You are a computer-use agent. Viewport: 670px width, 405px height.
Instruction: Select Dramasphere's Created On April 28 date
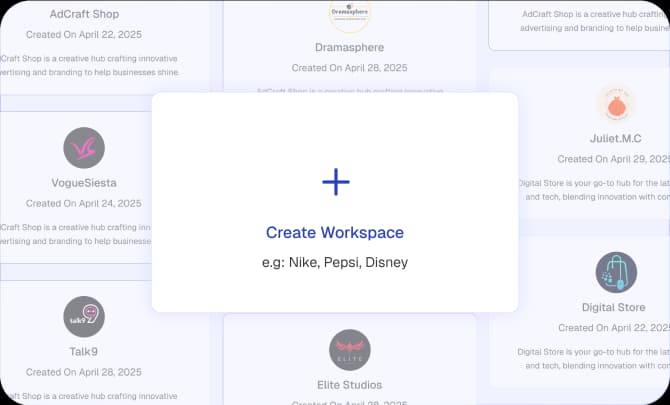(x=349, y=67)
